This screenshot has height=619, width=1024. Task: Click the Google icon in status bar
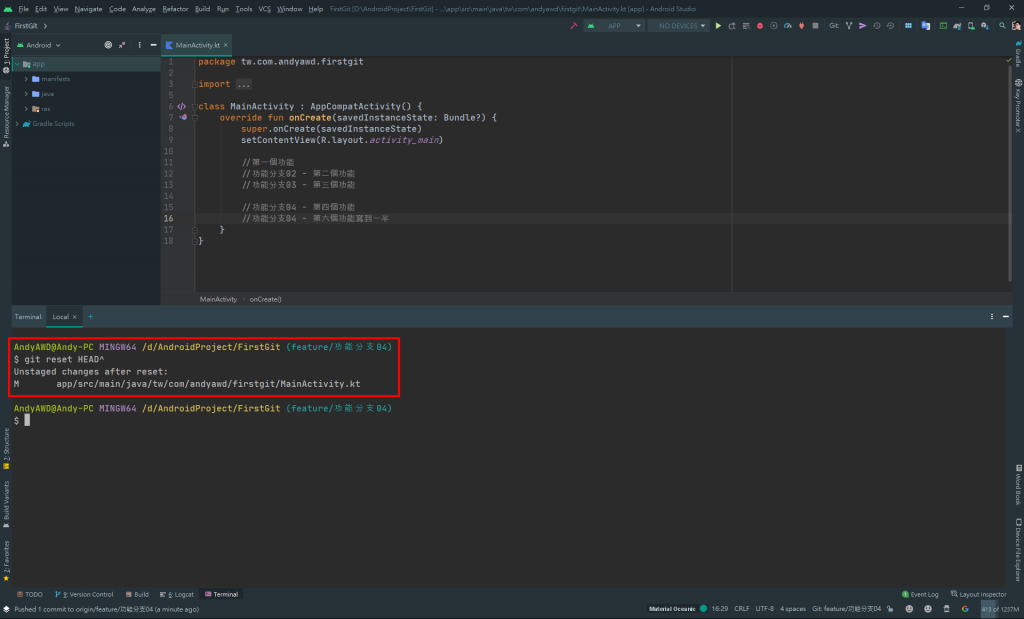tap(965, 609)
